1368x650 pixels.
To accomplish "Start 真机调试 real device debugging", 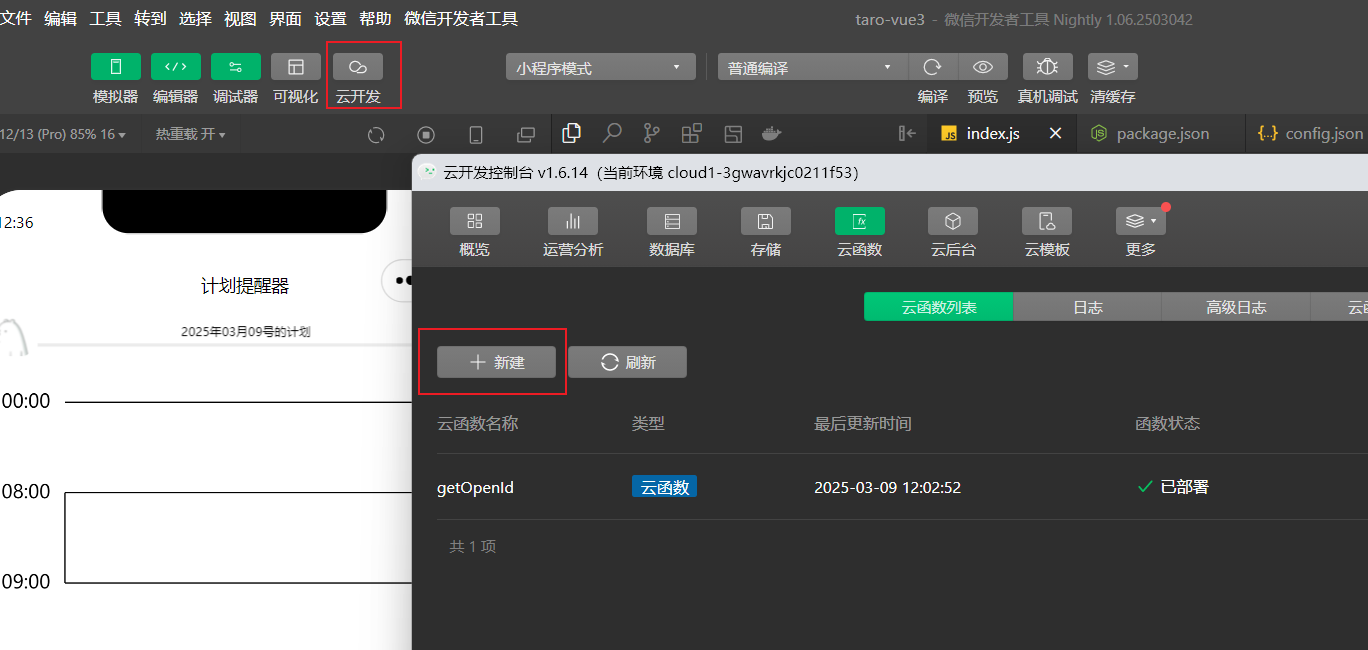I will 1048,67.
